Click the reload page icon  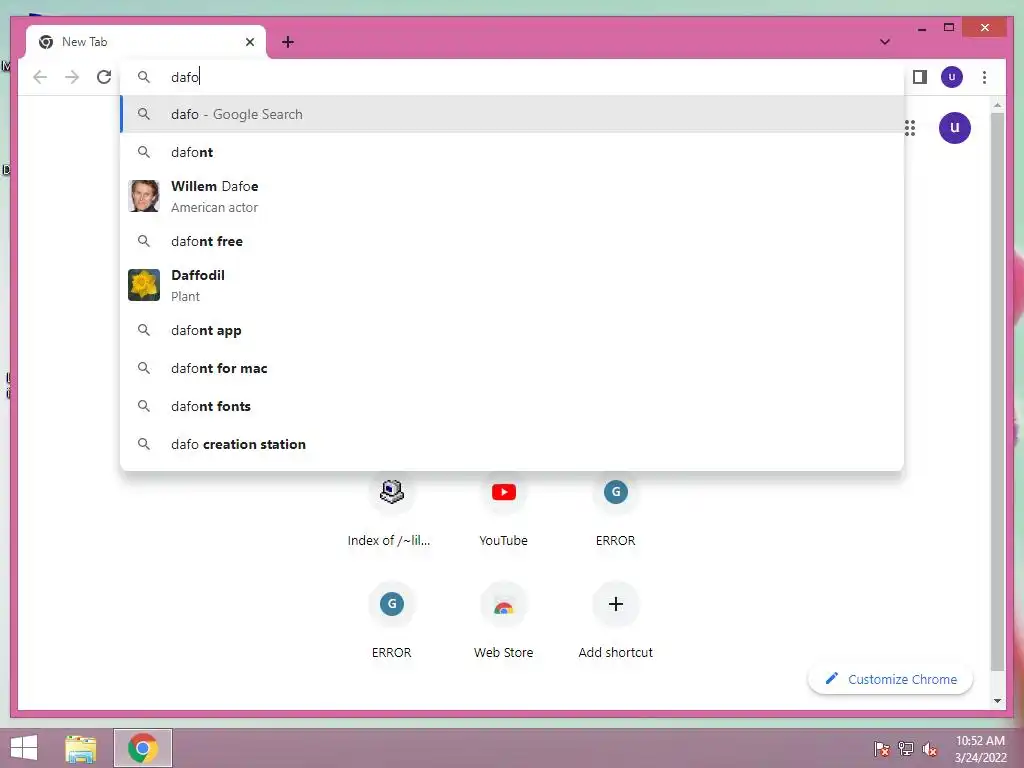(x=104, y=77)
